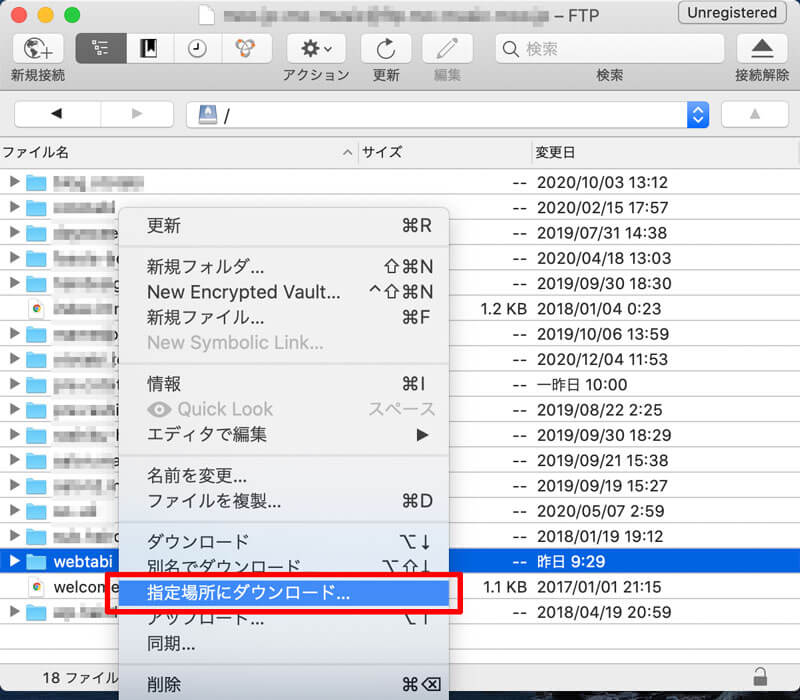The image size is (800, 700).
Task: Expand the webtabi folder disclosure triangle
Action: (x=14, y=561)
